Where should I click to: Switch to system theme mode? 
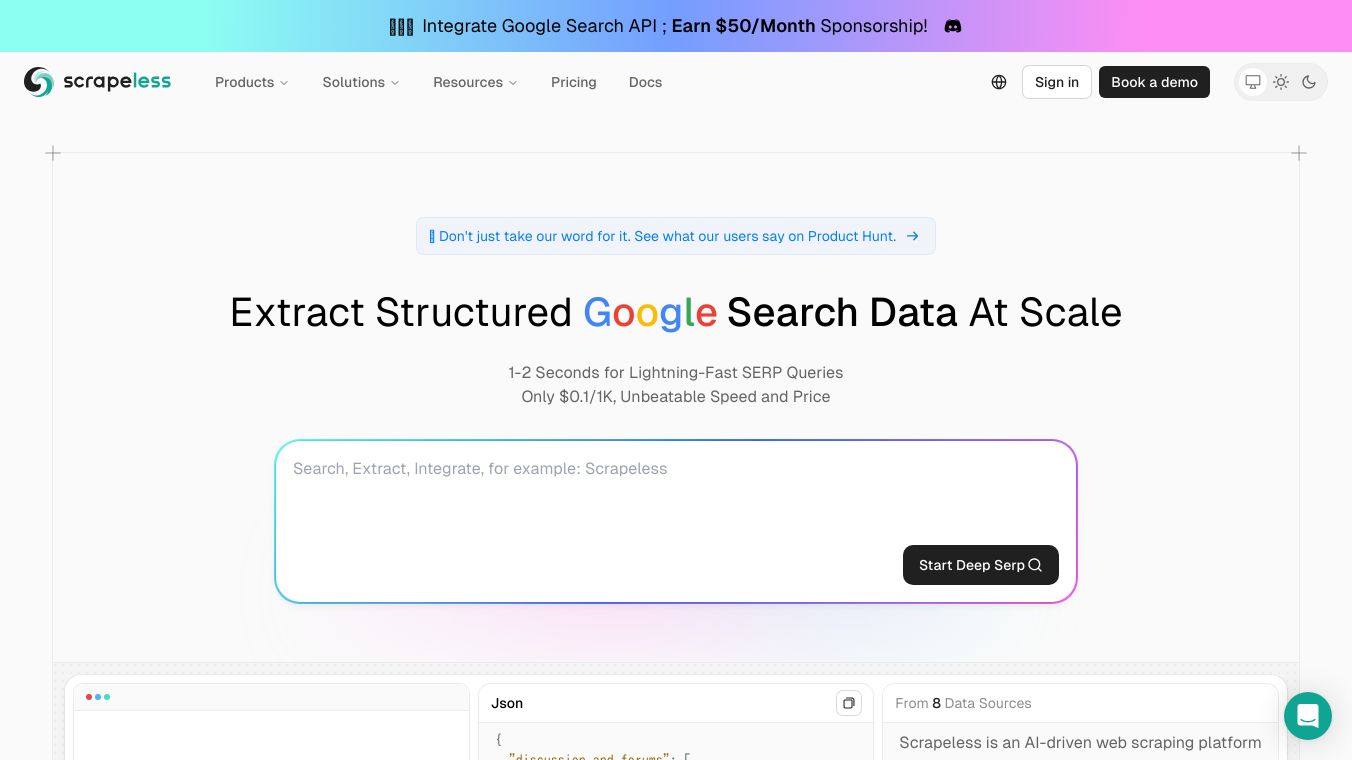[1253, 82]
